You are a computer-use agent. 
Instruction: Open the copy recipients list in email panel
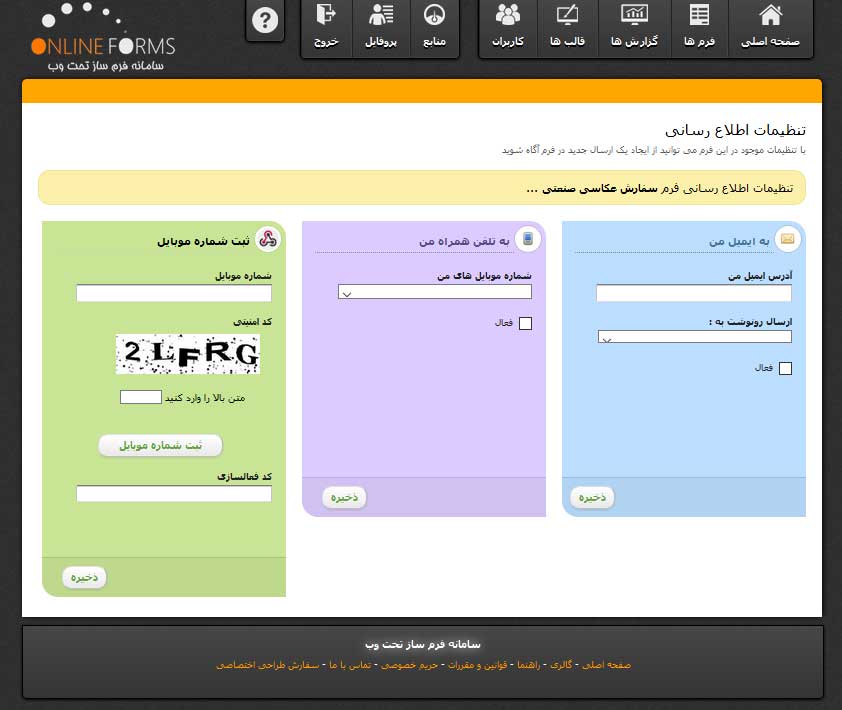[694, 336]
